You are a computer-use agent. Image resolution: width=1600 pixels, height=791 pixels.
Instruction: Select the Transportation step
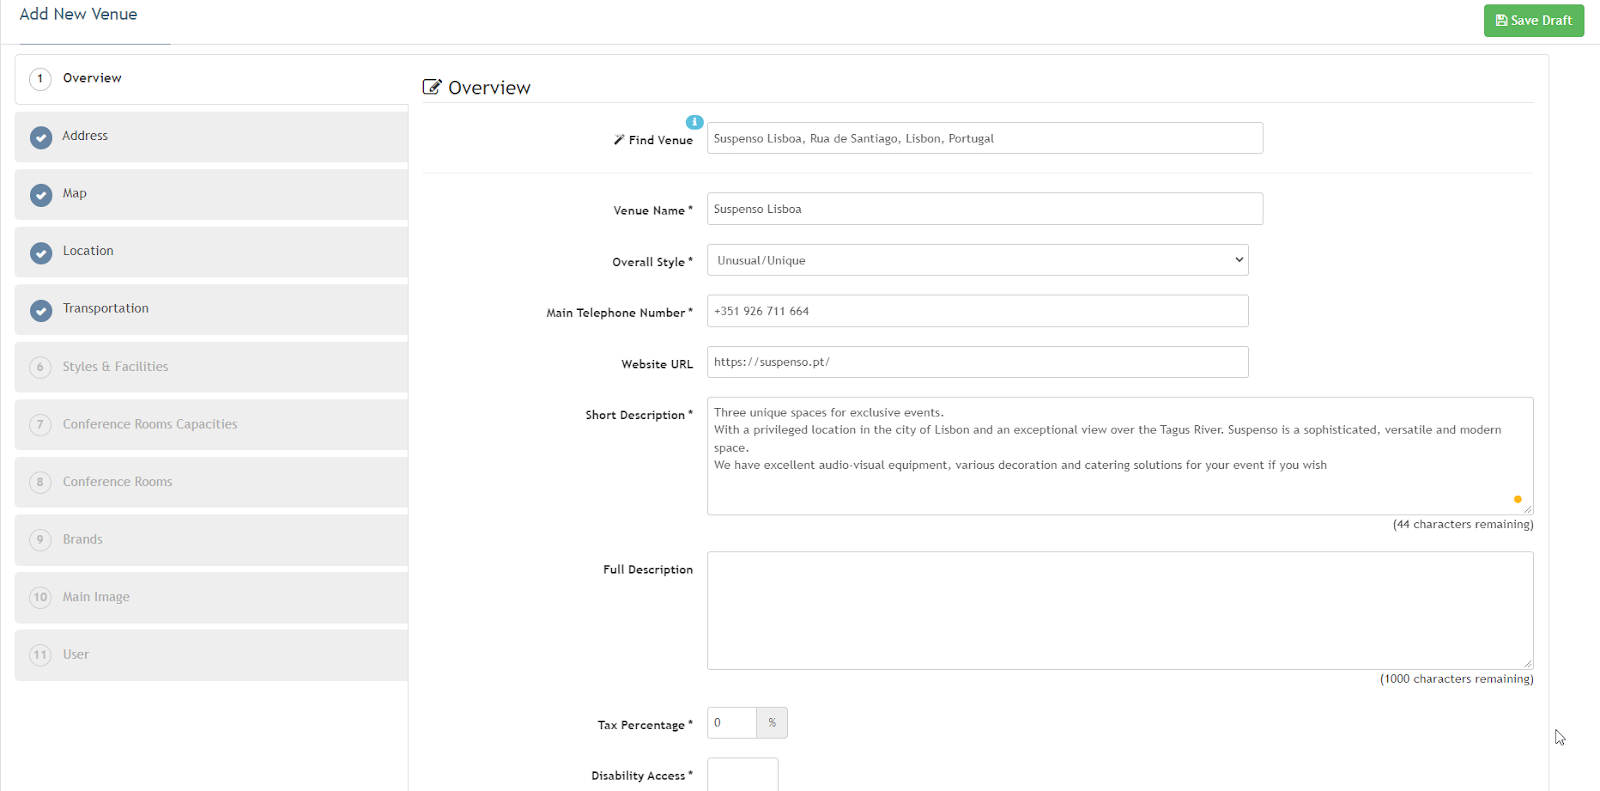pyautogui.click(x=211, y=309)
